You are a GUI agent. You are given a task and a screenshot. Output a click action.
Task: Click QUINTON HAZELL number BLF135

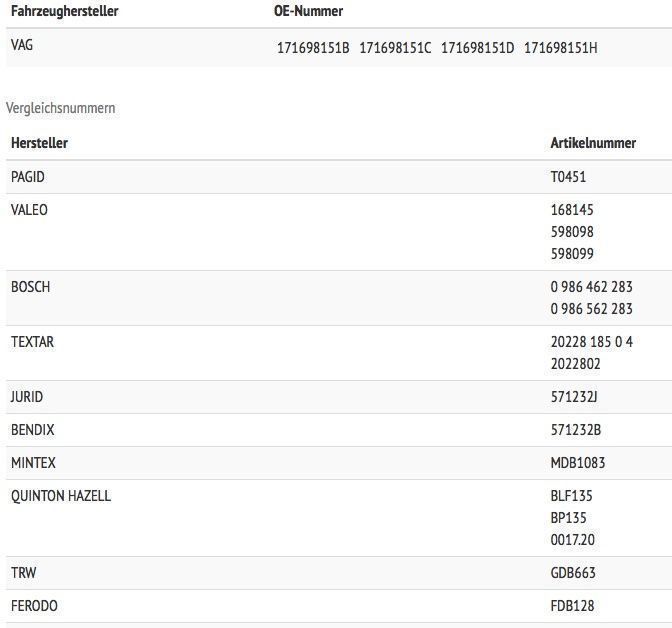(571, 496)
